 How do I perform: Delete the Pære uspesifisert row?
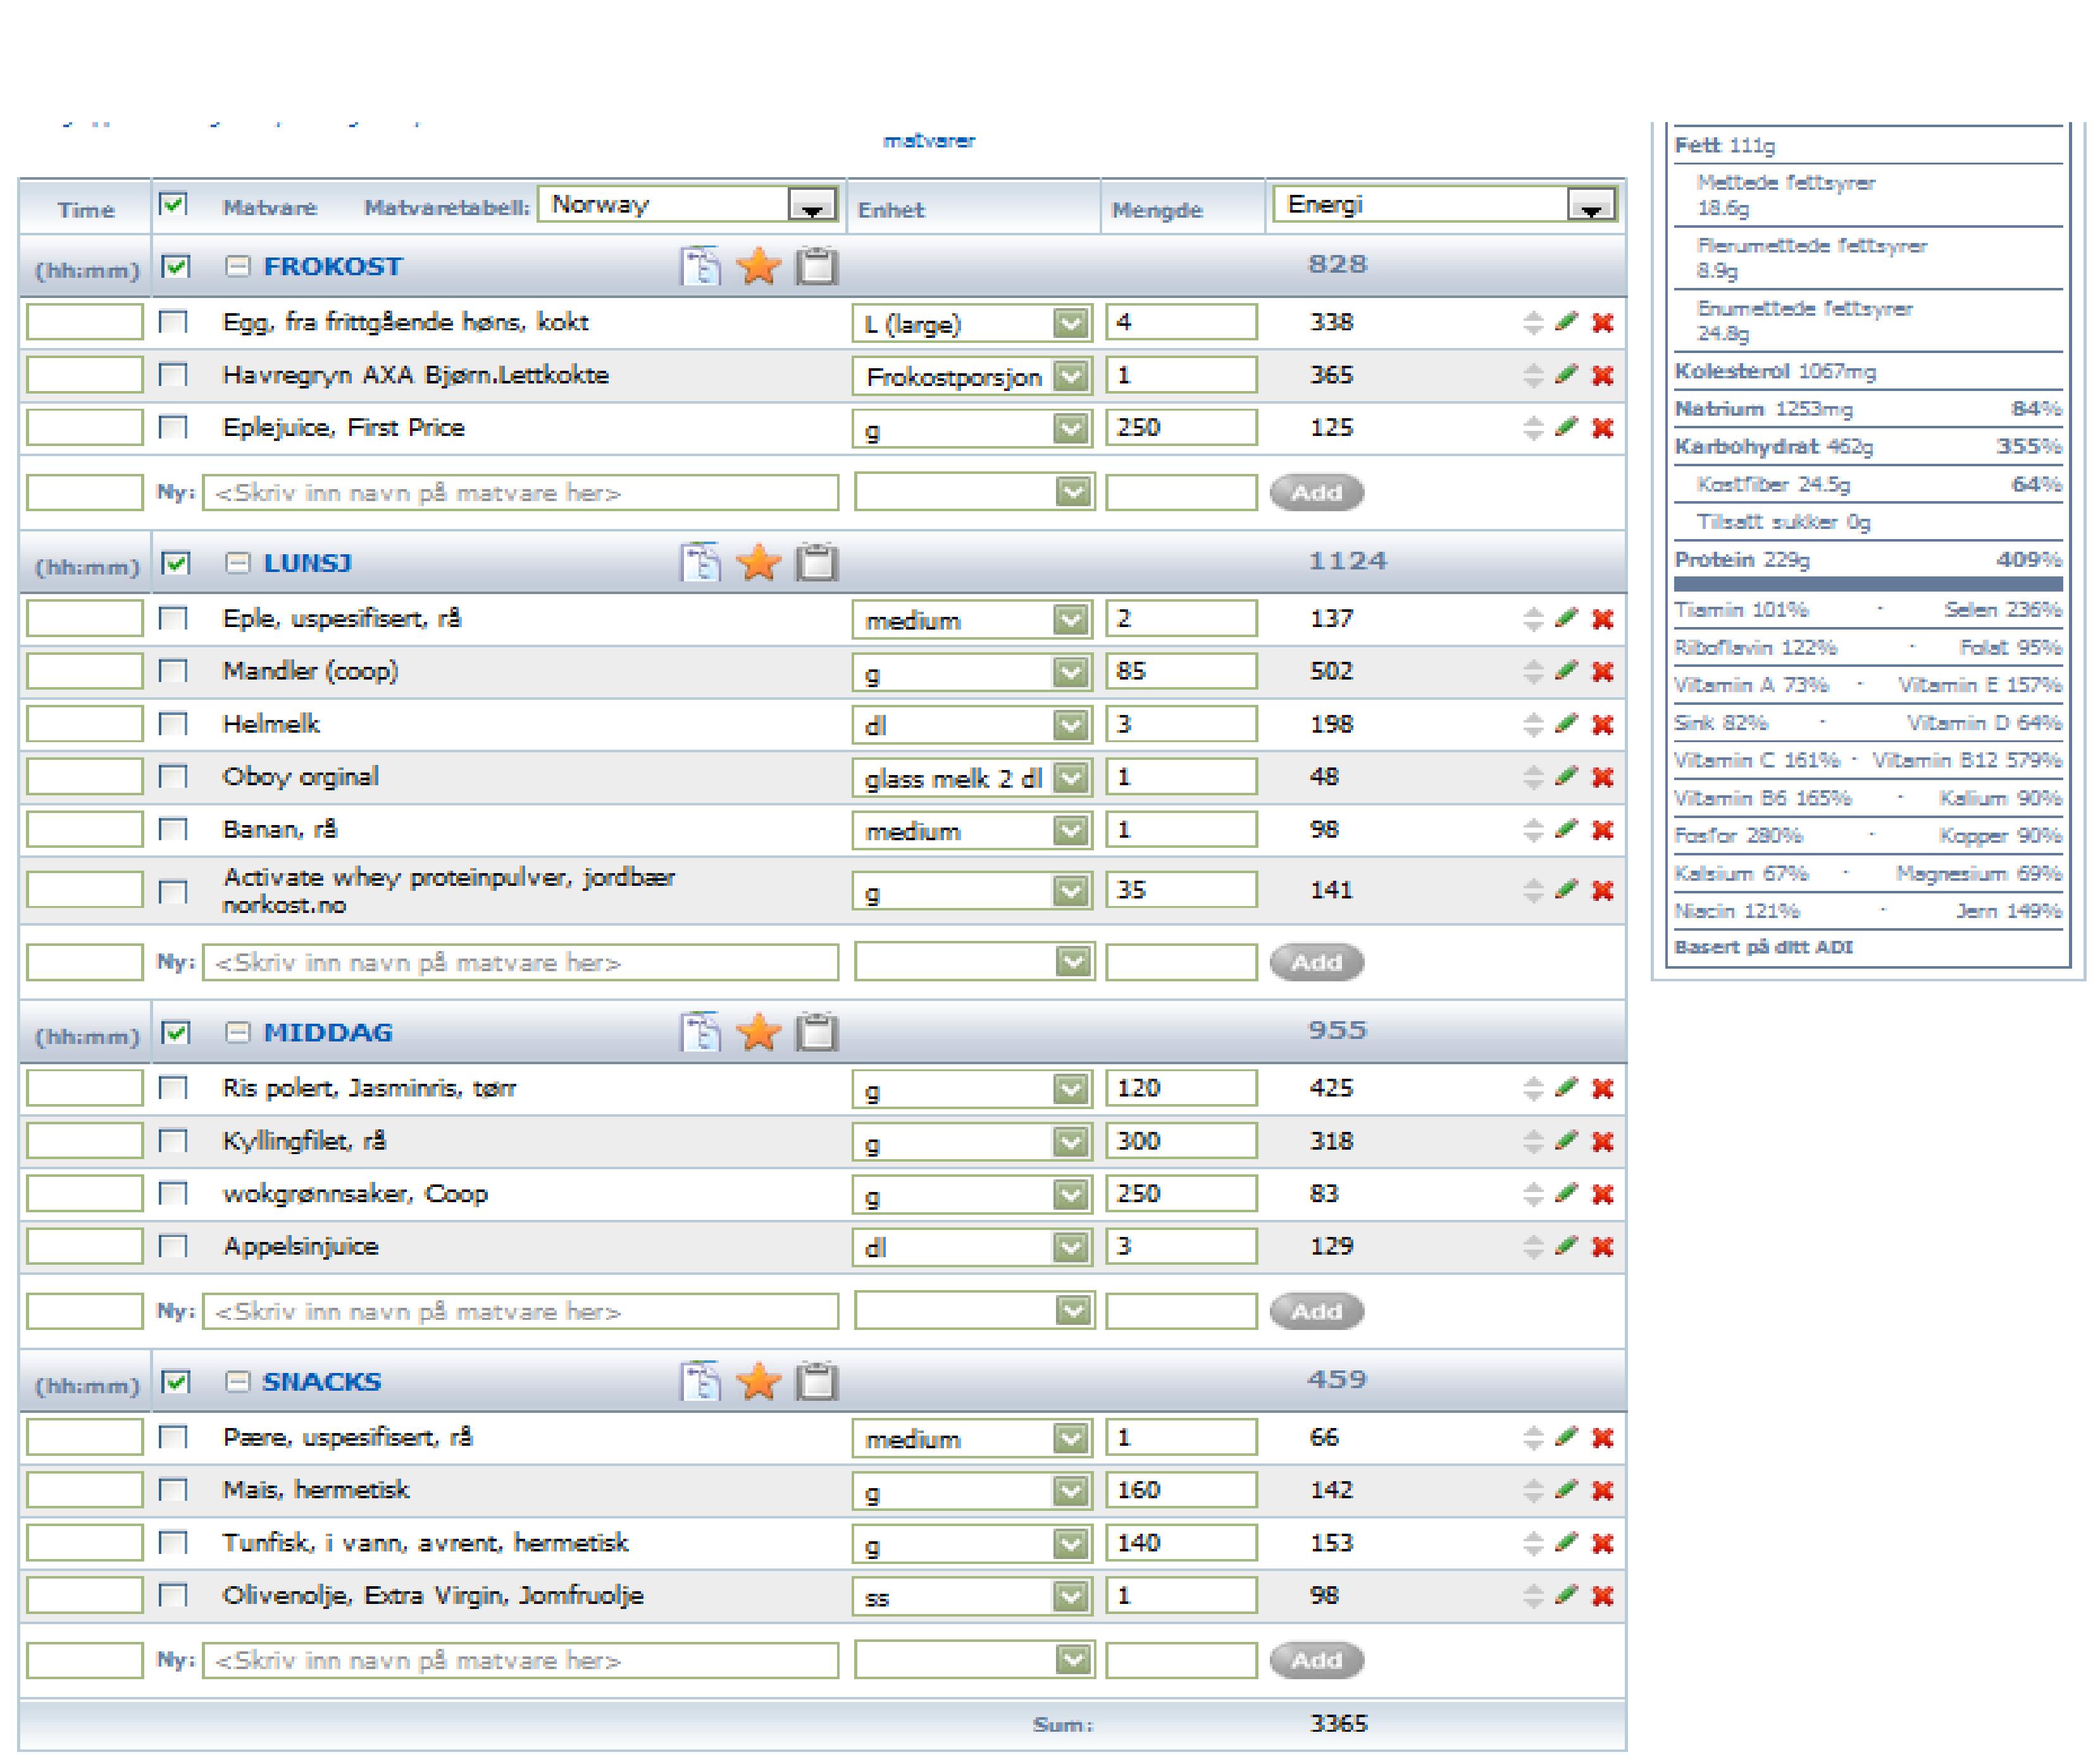click(1603, 1438)
